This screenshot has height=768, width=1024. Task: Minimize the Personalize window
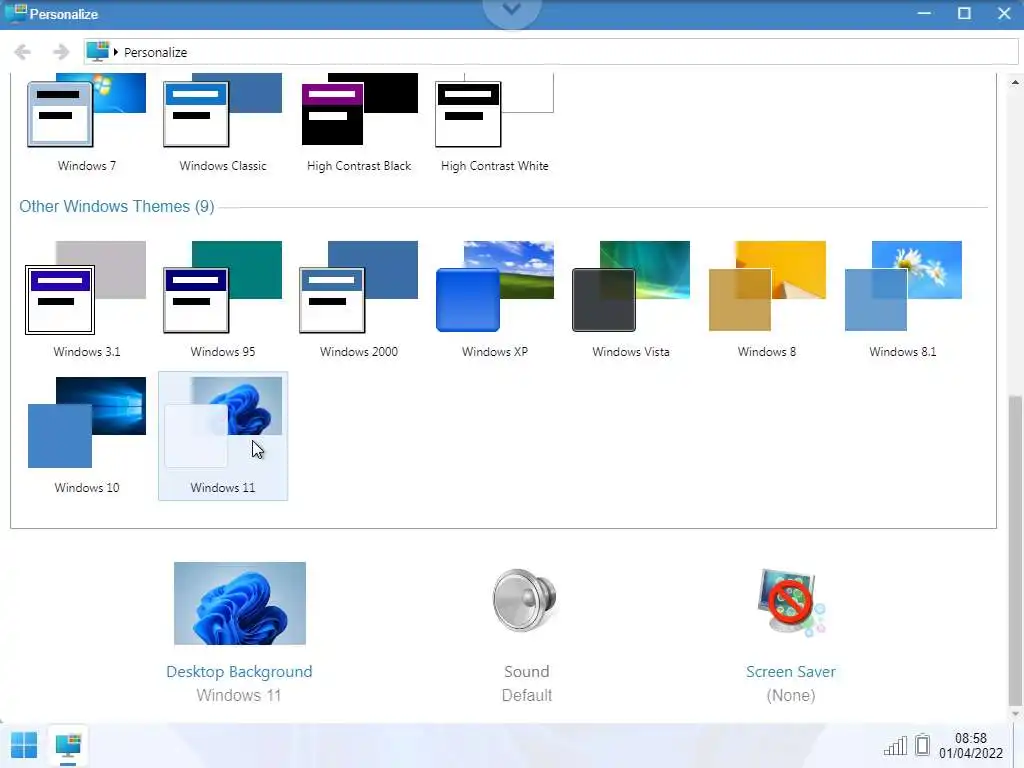[923, 13]
